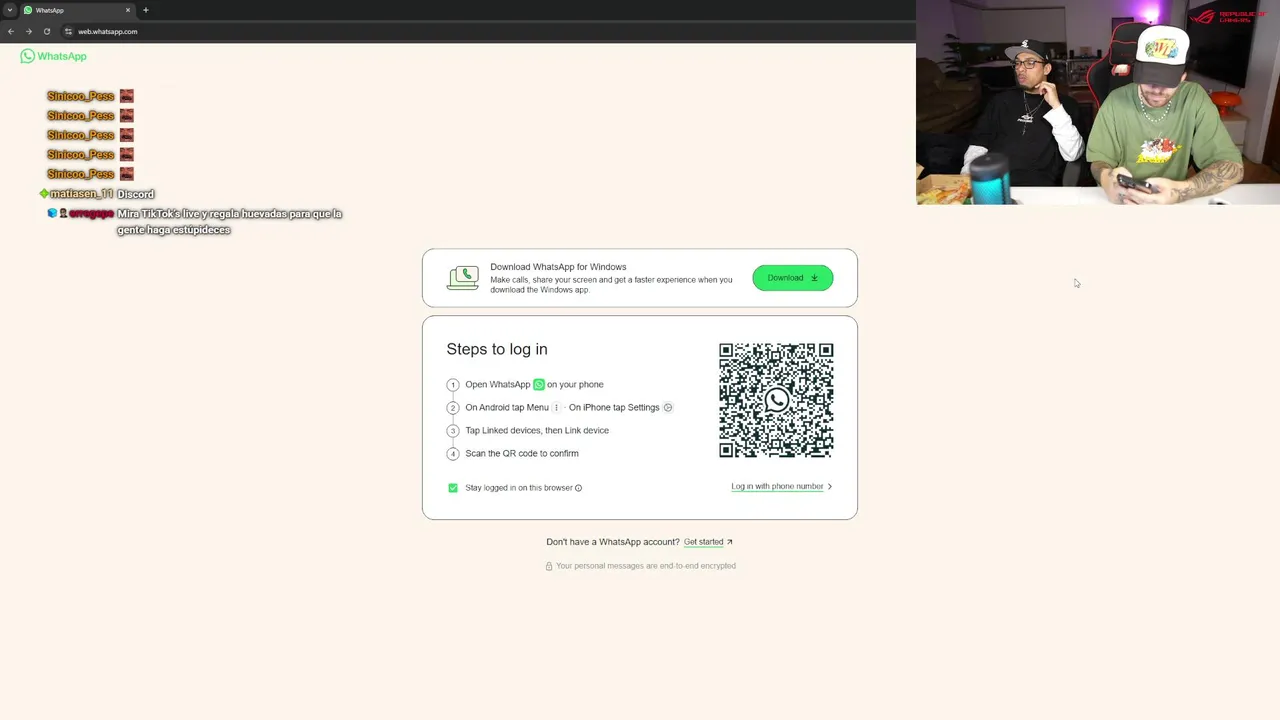Image resolution: width=1280 pixels, height=720 pixels.
Task: Click 'Download WhatsApp for Windows' title
Action: [x=558, y=267]
